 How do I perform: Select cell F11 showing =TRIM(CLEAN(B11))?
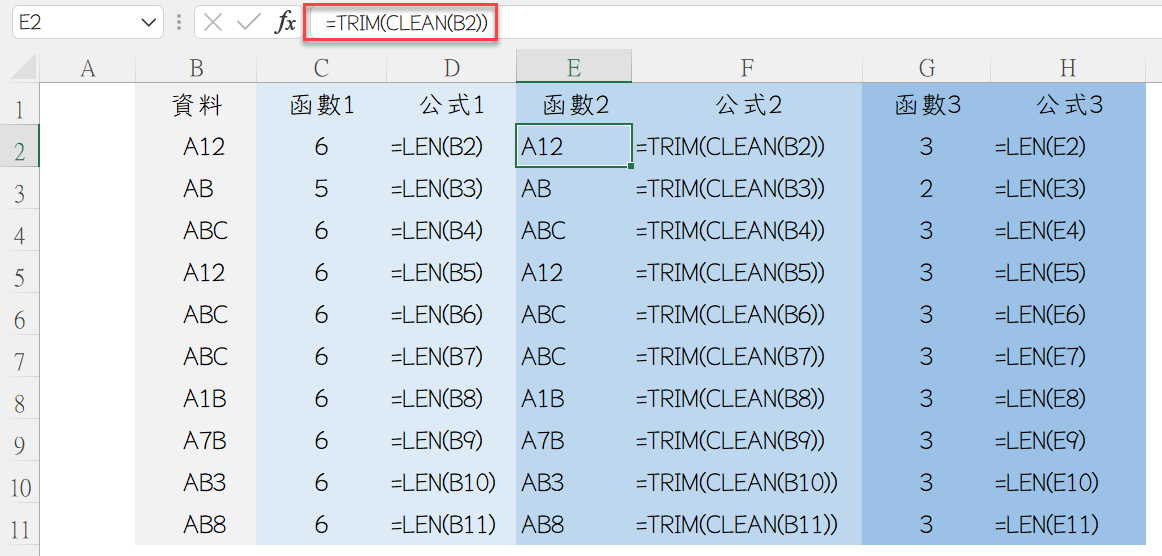click(746, 525)
